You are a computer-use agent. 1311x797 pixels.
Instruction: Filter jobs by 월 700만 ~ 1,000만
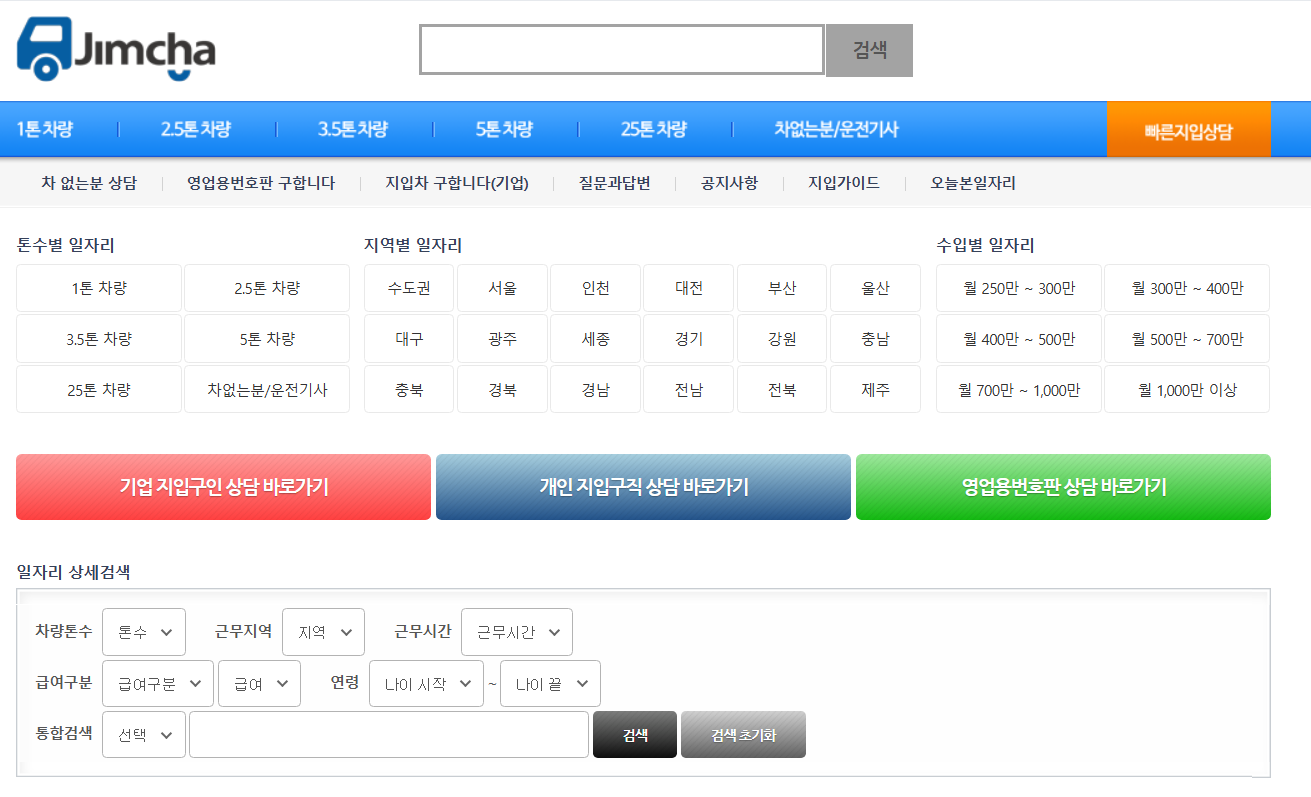[1019, 390]
